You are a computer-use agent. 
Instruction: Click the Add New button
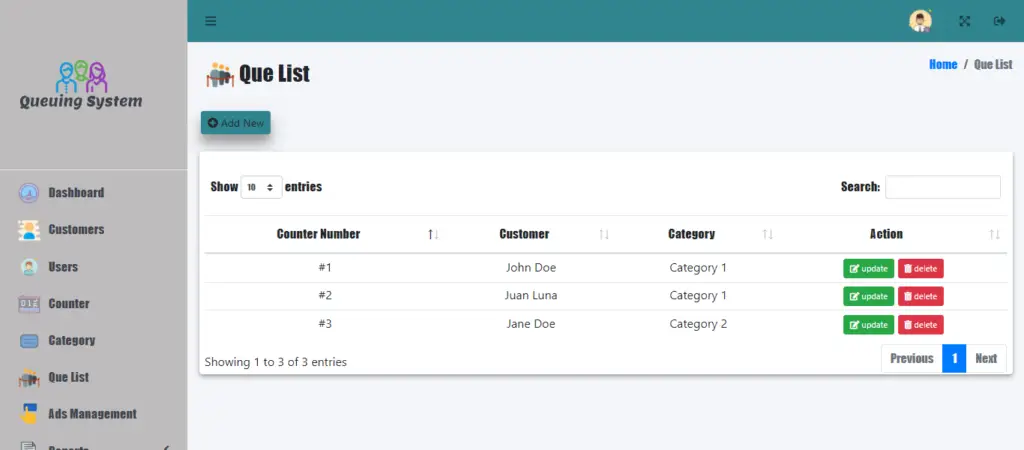click(236, 123)
